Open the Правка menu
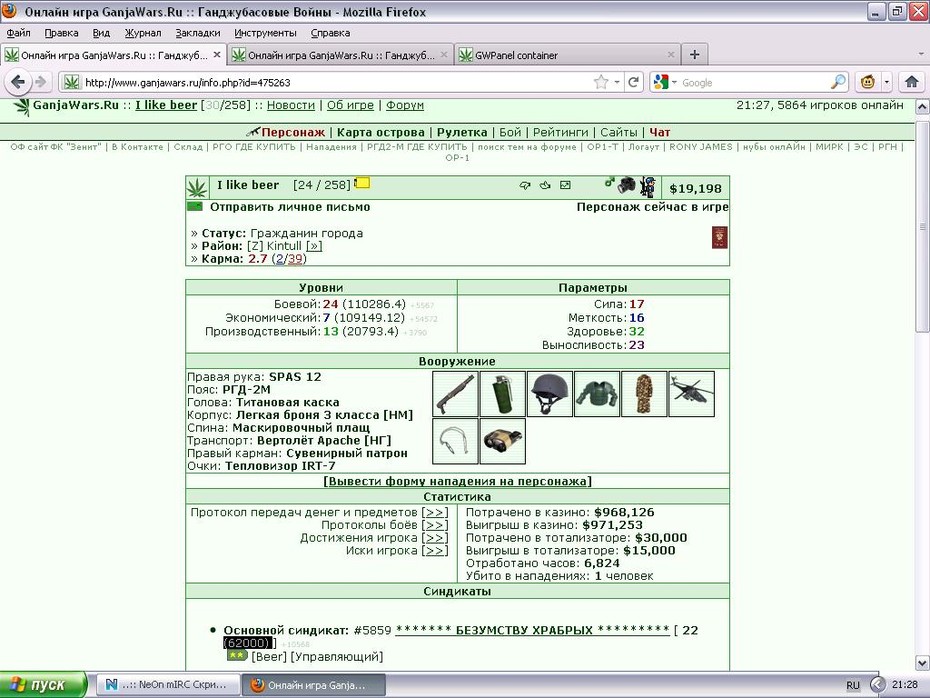Image resolution: width=930 pixels, height=698 pixels. (x=62, y=33)
